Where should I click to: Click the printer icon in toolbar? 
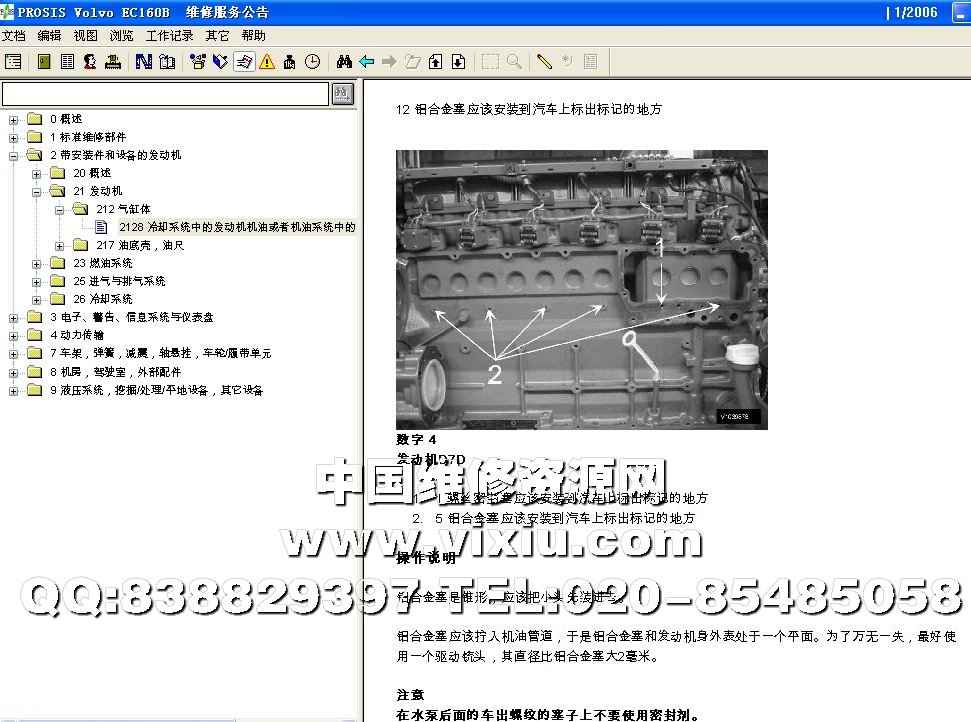(x=113, y=61)
